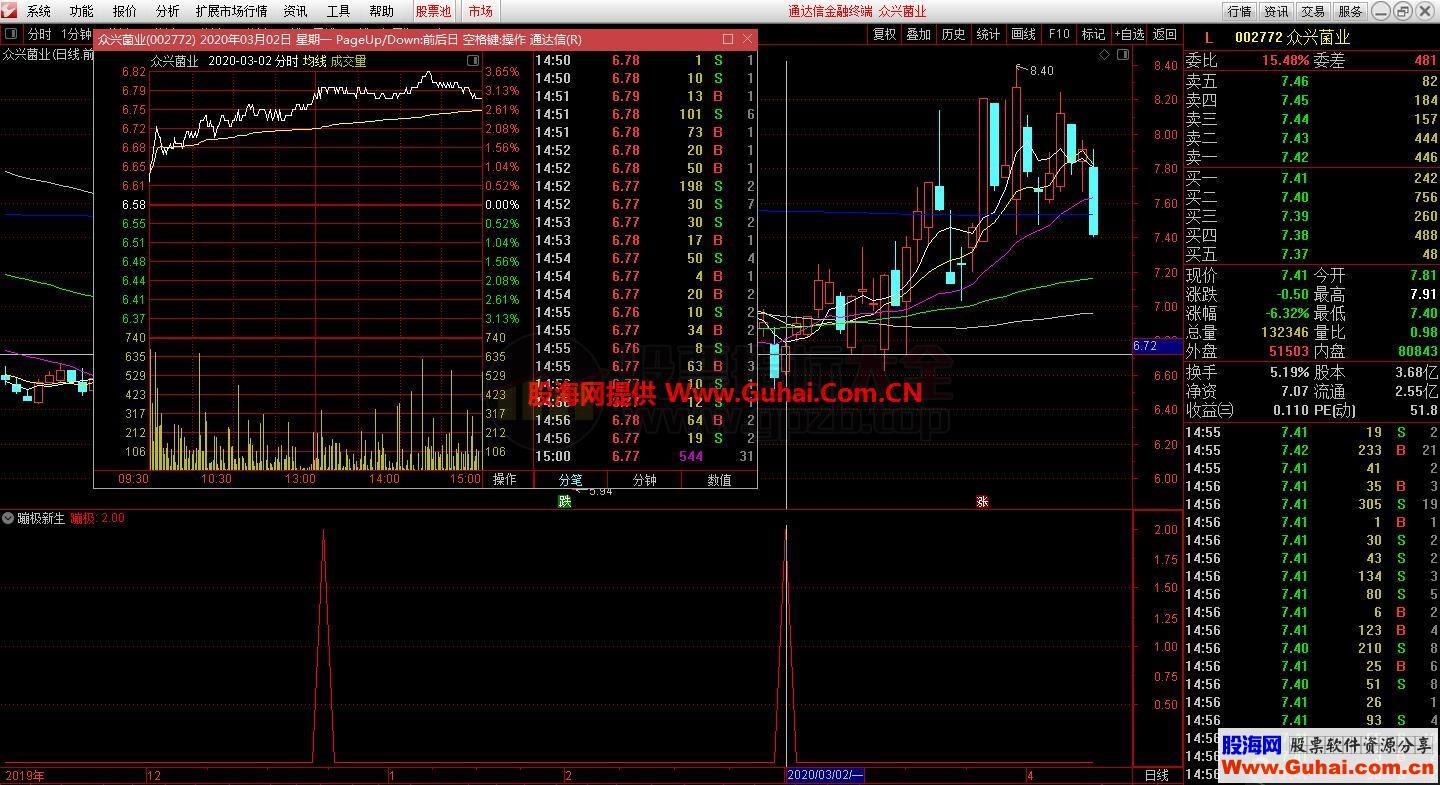Switch to 资讯 button at top right
The width and height of the screenshot is (1440, 785).
(1276, 11)
